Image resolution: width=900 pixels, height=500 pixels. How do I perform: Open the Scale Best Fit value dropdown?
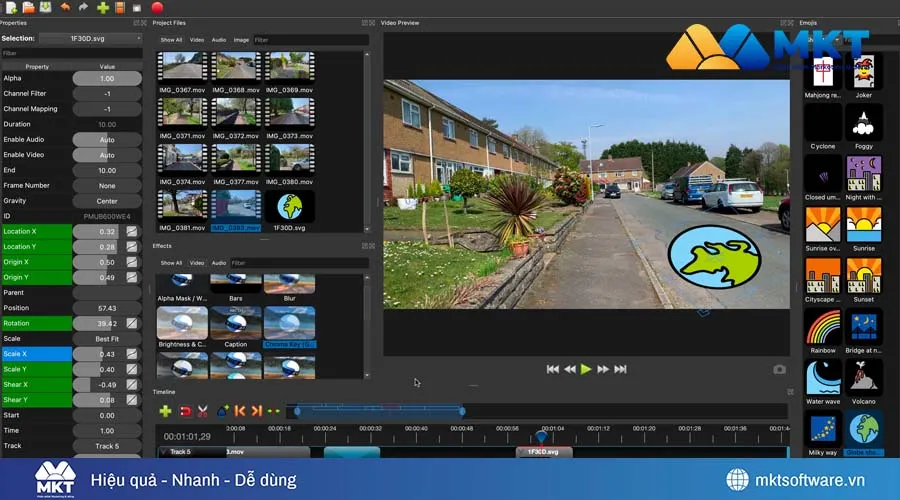(x=107, y=339)
